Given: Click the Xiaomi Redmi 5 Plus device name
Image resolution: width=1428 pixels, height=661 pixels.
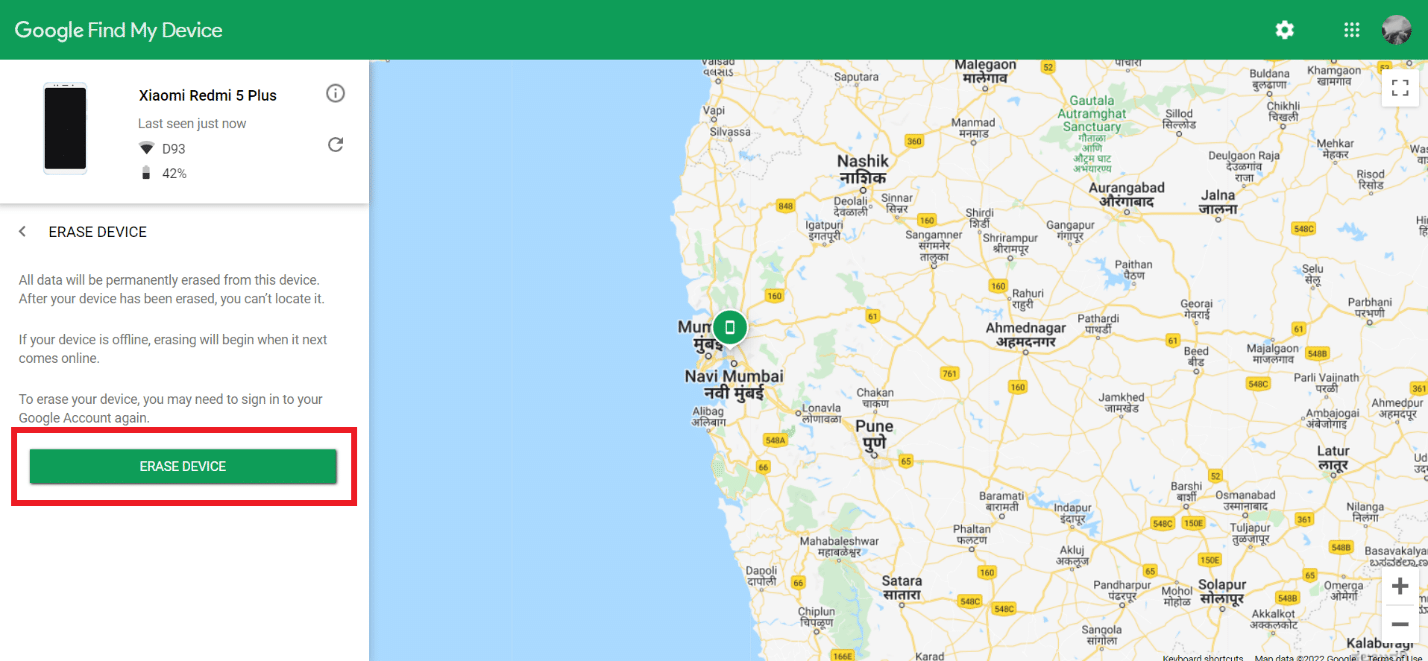Looking at the screenshot, I should pyautogui.click(x=208, y=95).
